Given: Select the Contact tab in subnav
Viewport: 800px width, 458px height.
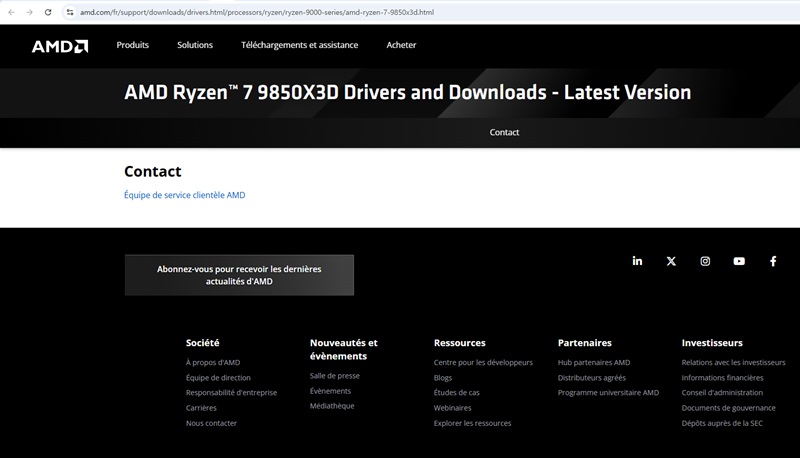Looking at the screenshot, I should [x=504, y=132].
